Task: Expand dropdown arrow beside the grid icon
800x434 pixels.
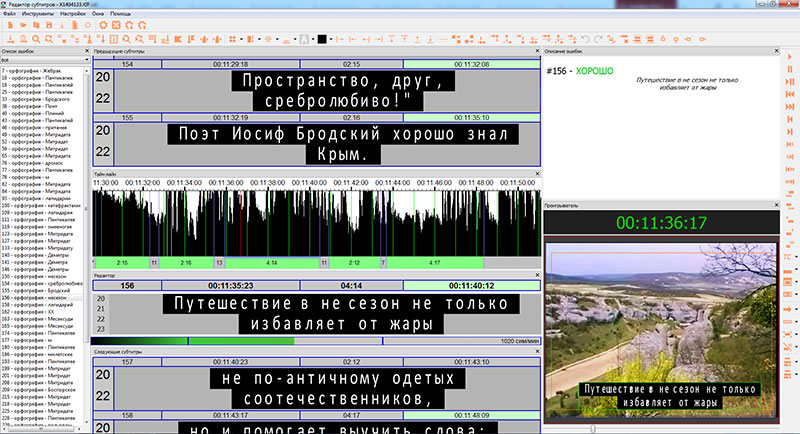Action: pyautogui.click(x=241, y=39)
